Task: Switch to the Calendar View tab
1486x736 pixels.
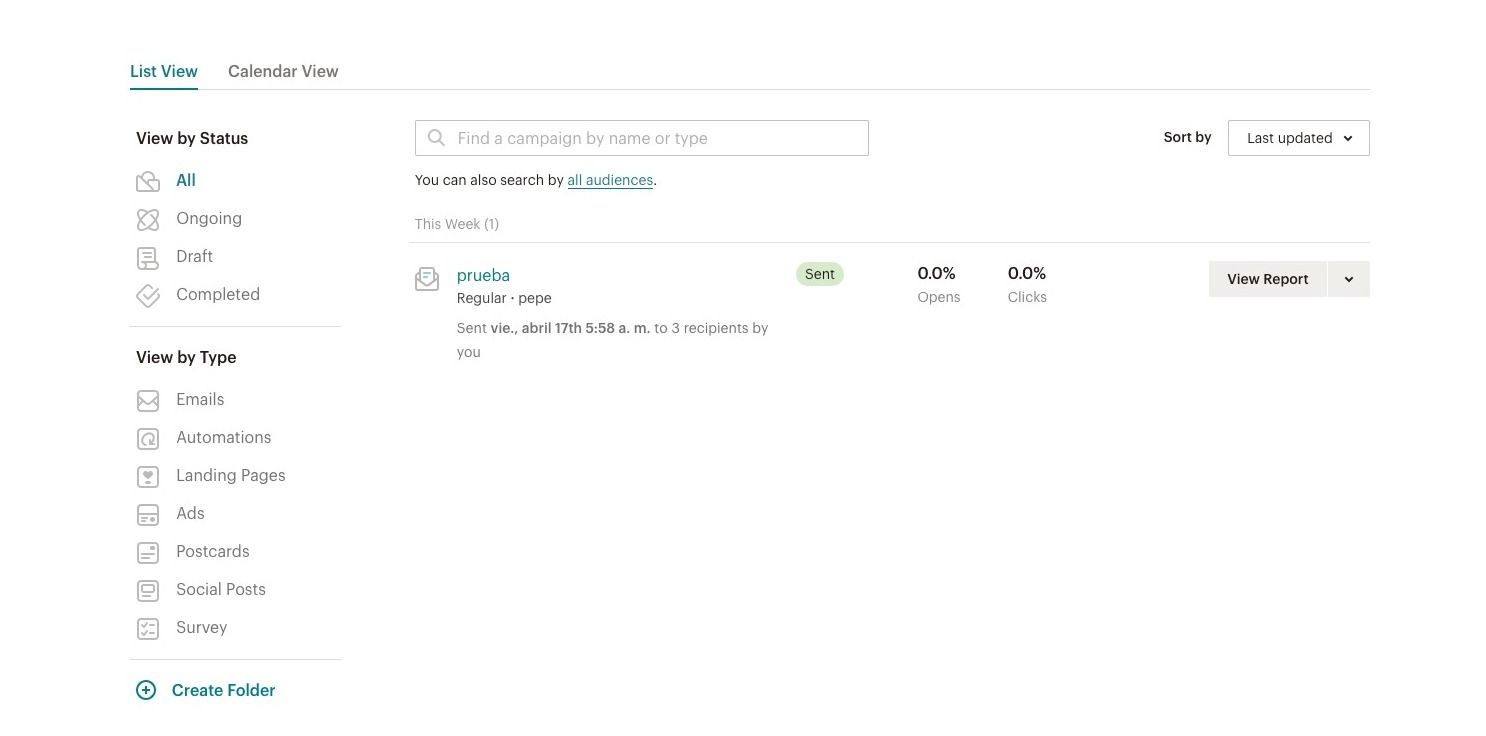Action: 283,71
